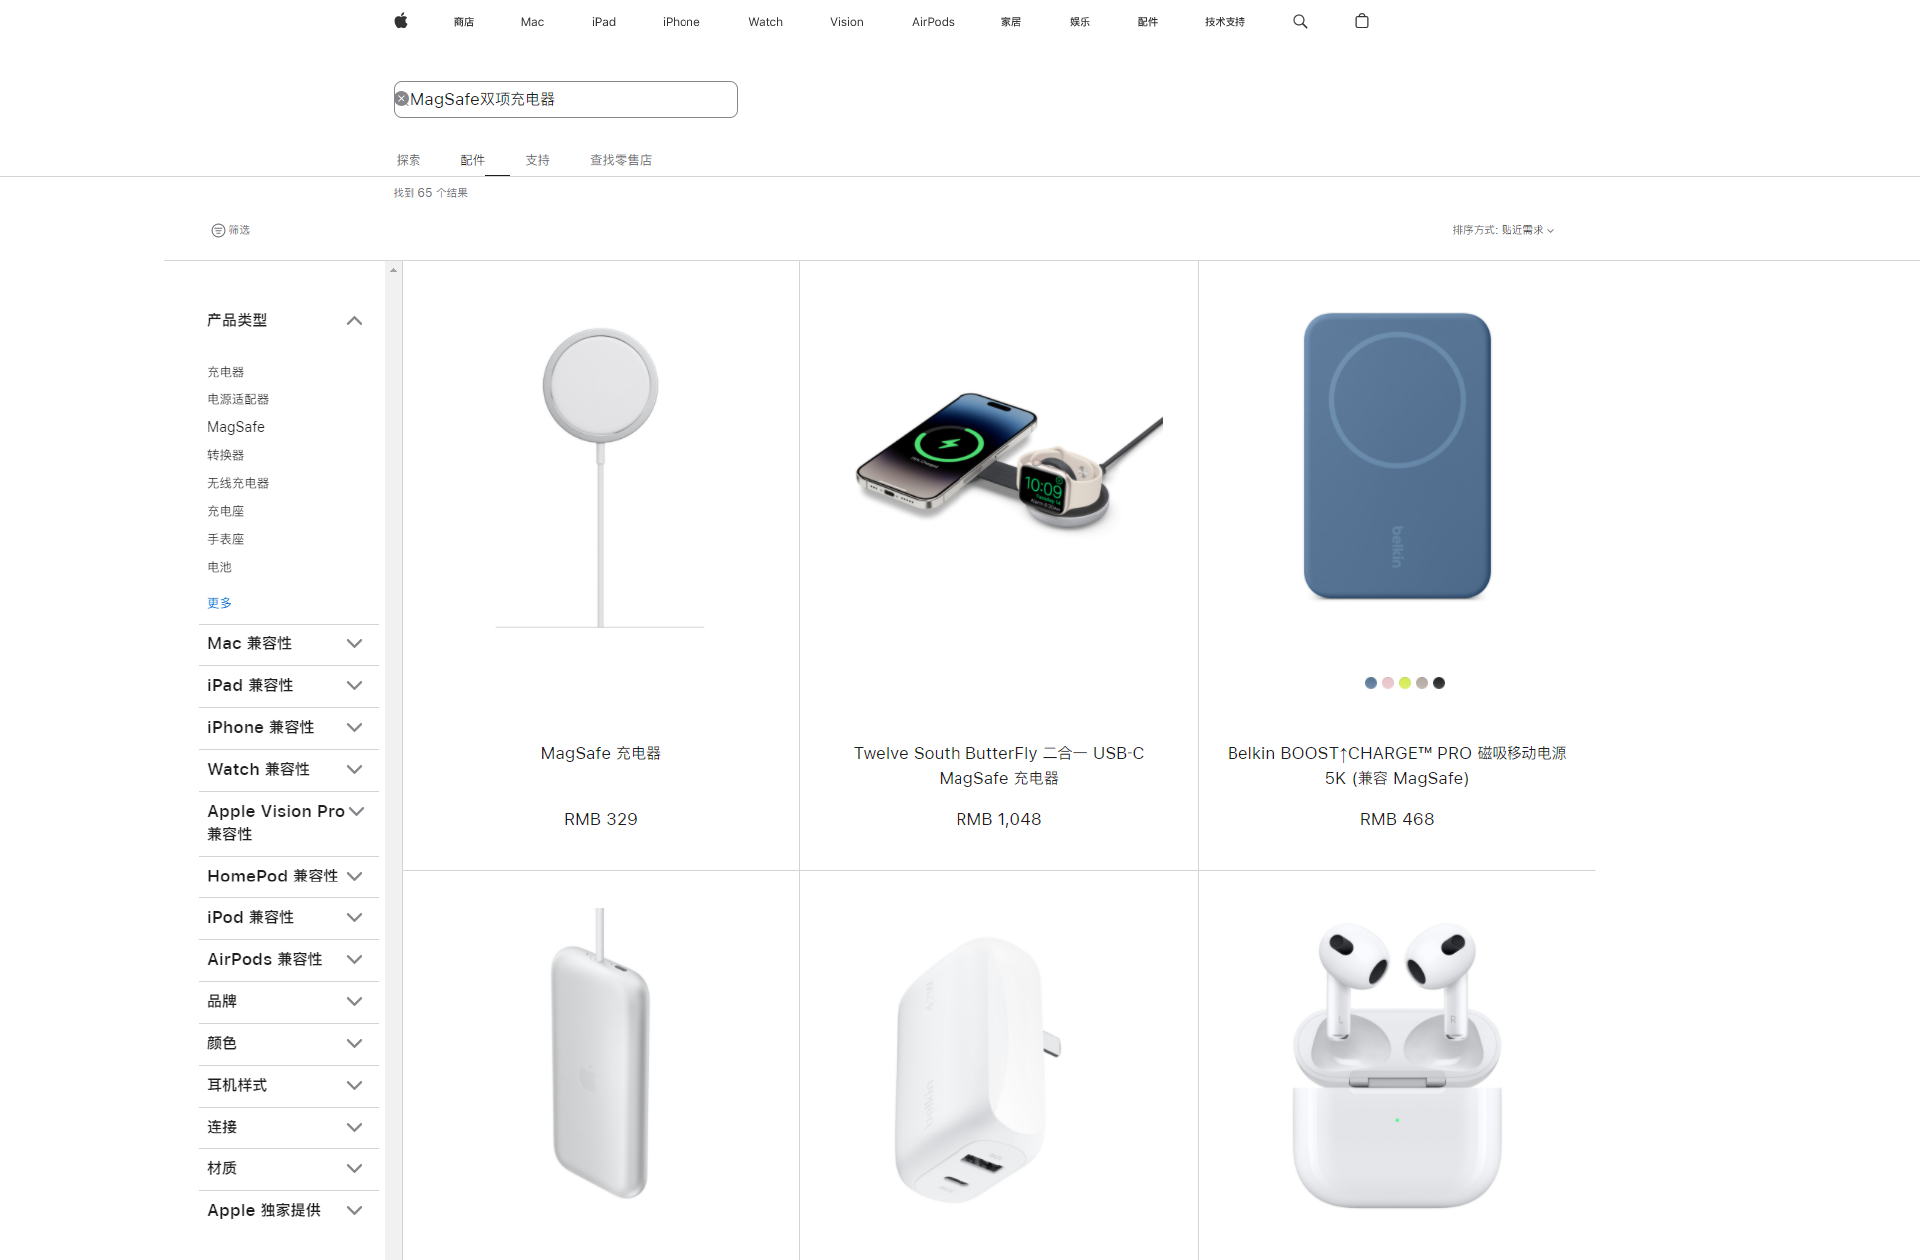Open the search magnifier icon
This screenshot has width=1920, height=1260.
tap(1300, 21)
